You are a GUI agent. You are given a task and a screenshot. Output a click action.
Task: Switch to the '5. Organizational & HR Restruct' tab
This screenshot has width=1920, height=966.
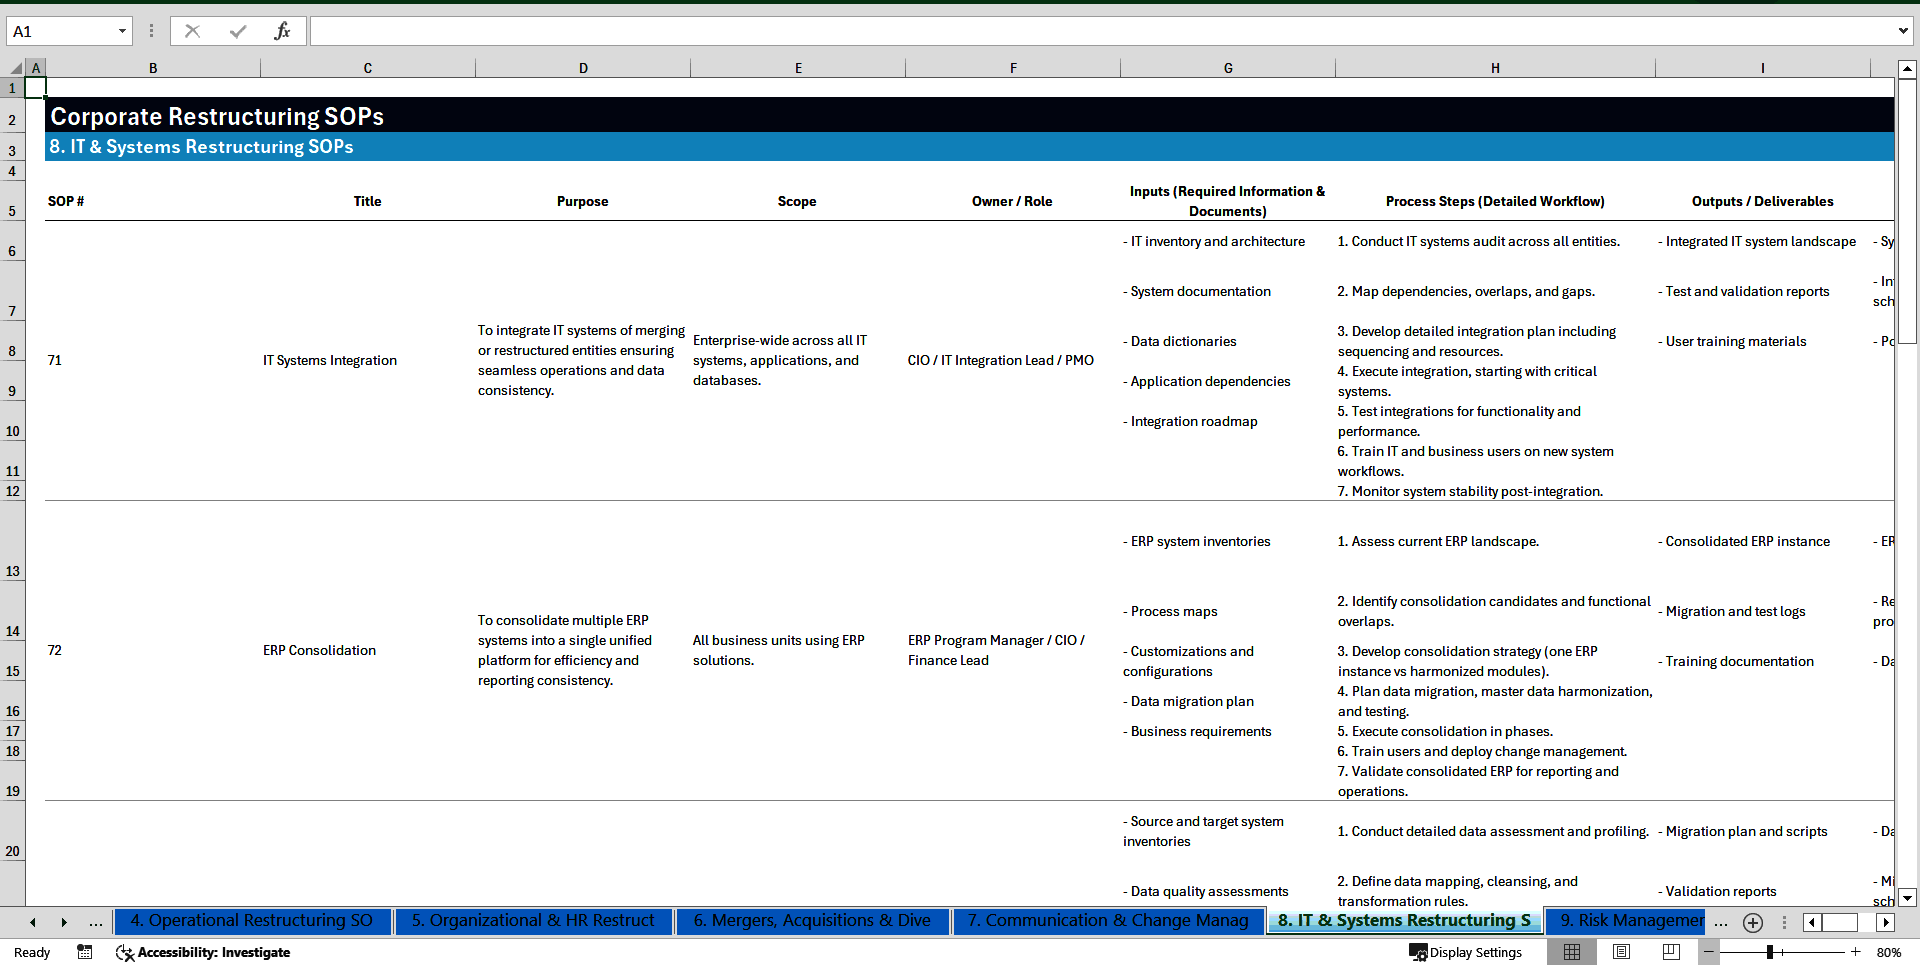pyautogui.click(x=533, y=921)
